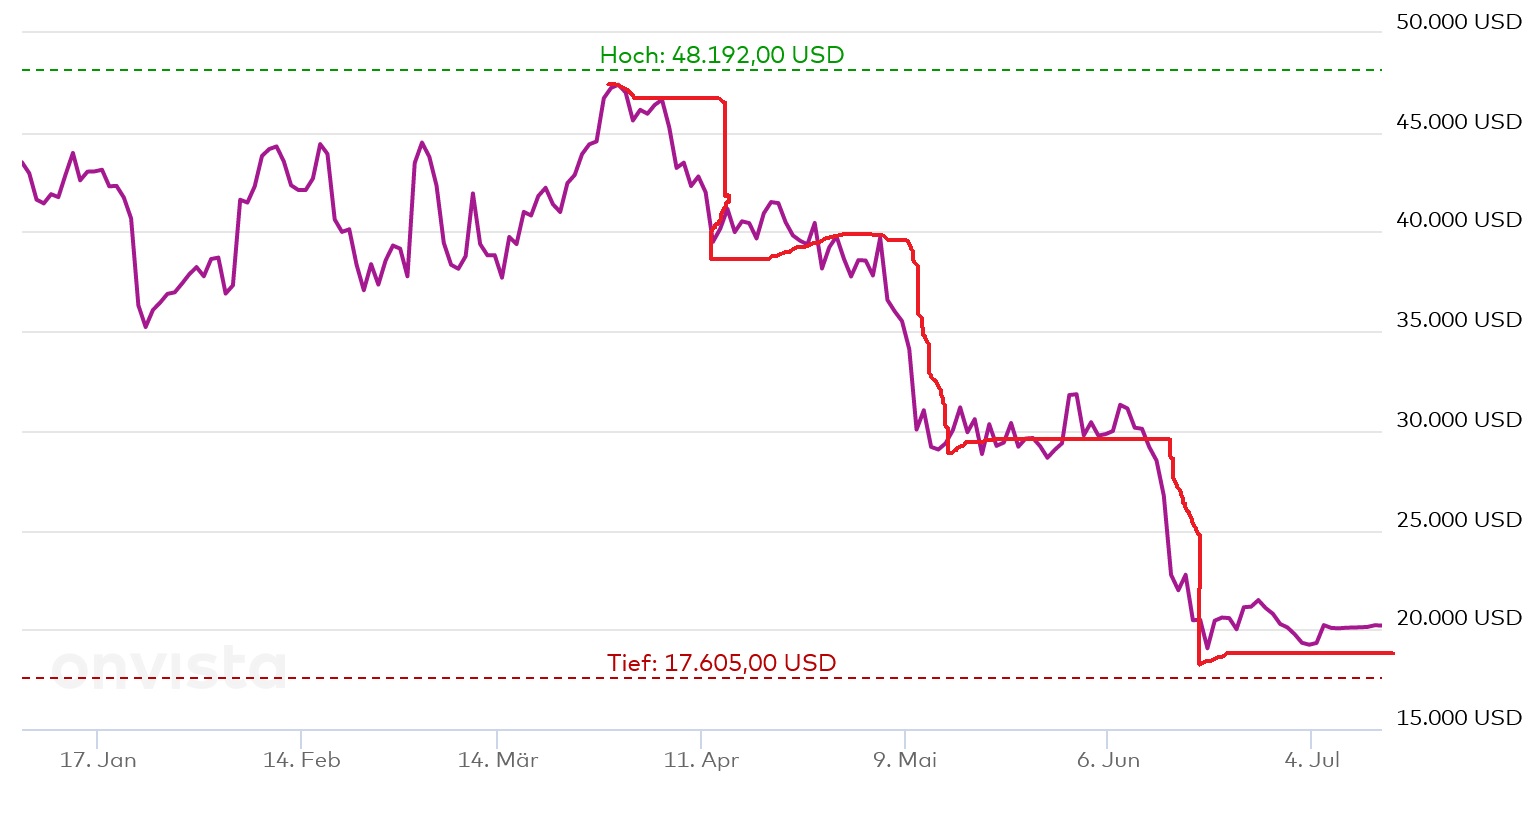Click the 14. Mär axis date
This screenshot has width=1540, height=816.
(x=498, y=760)
